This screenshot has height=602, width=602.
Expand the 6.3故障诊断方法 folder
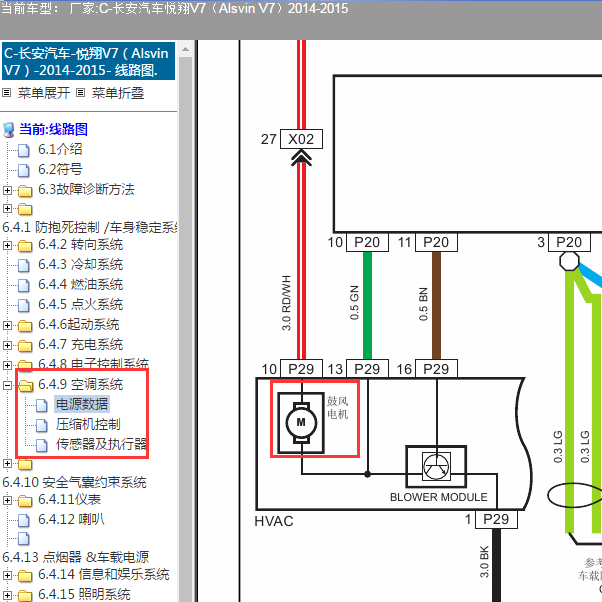(x=7, y=190)
